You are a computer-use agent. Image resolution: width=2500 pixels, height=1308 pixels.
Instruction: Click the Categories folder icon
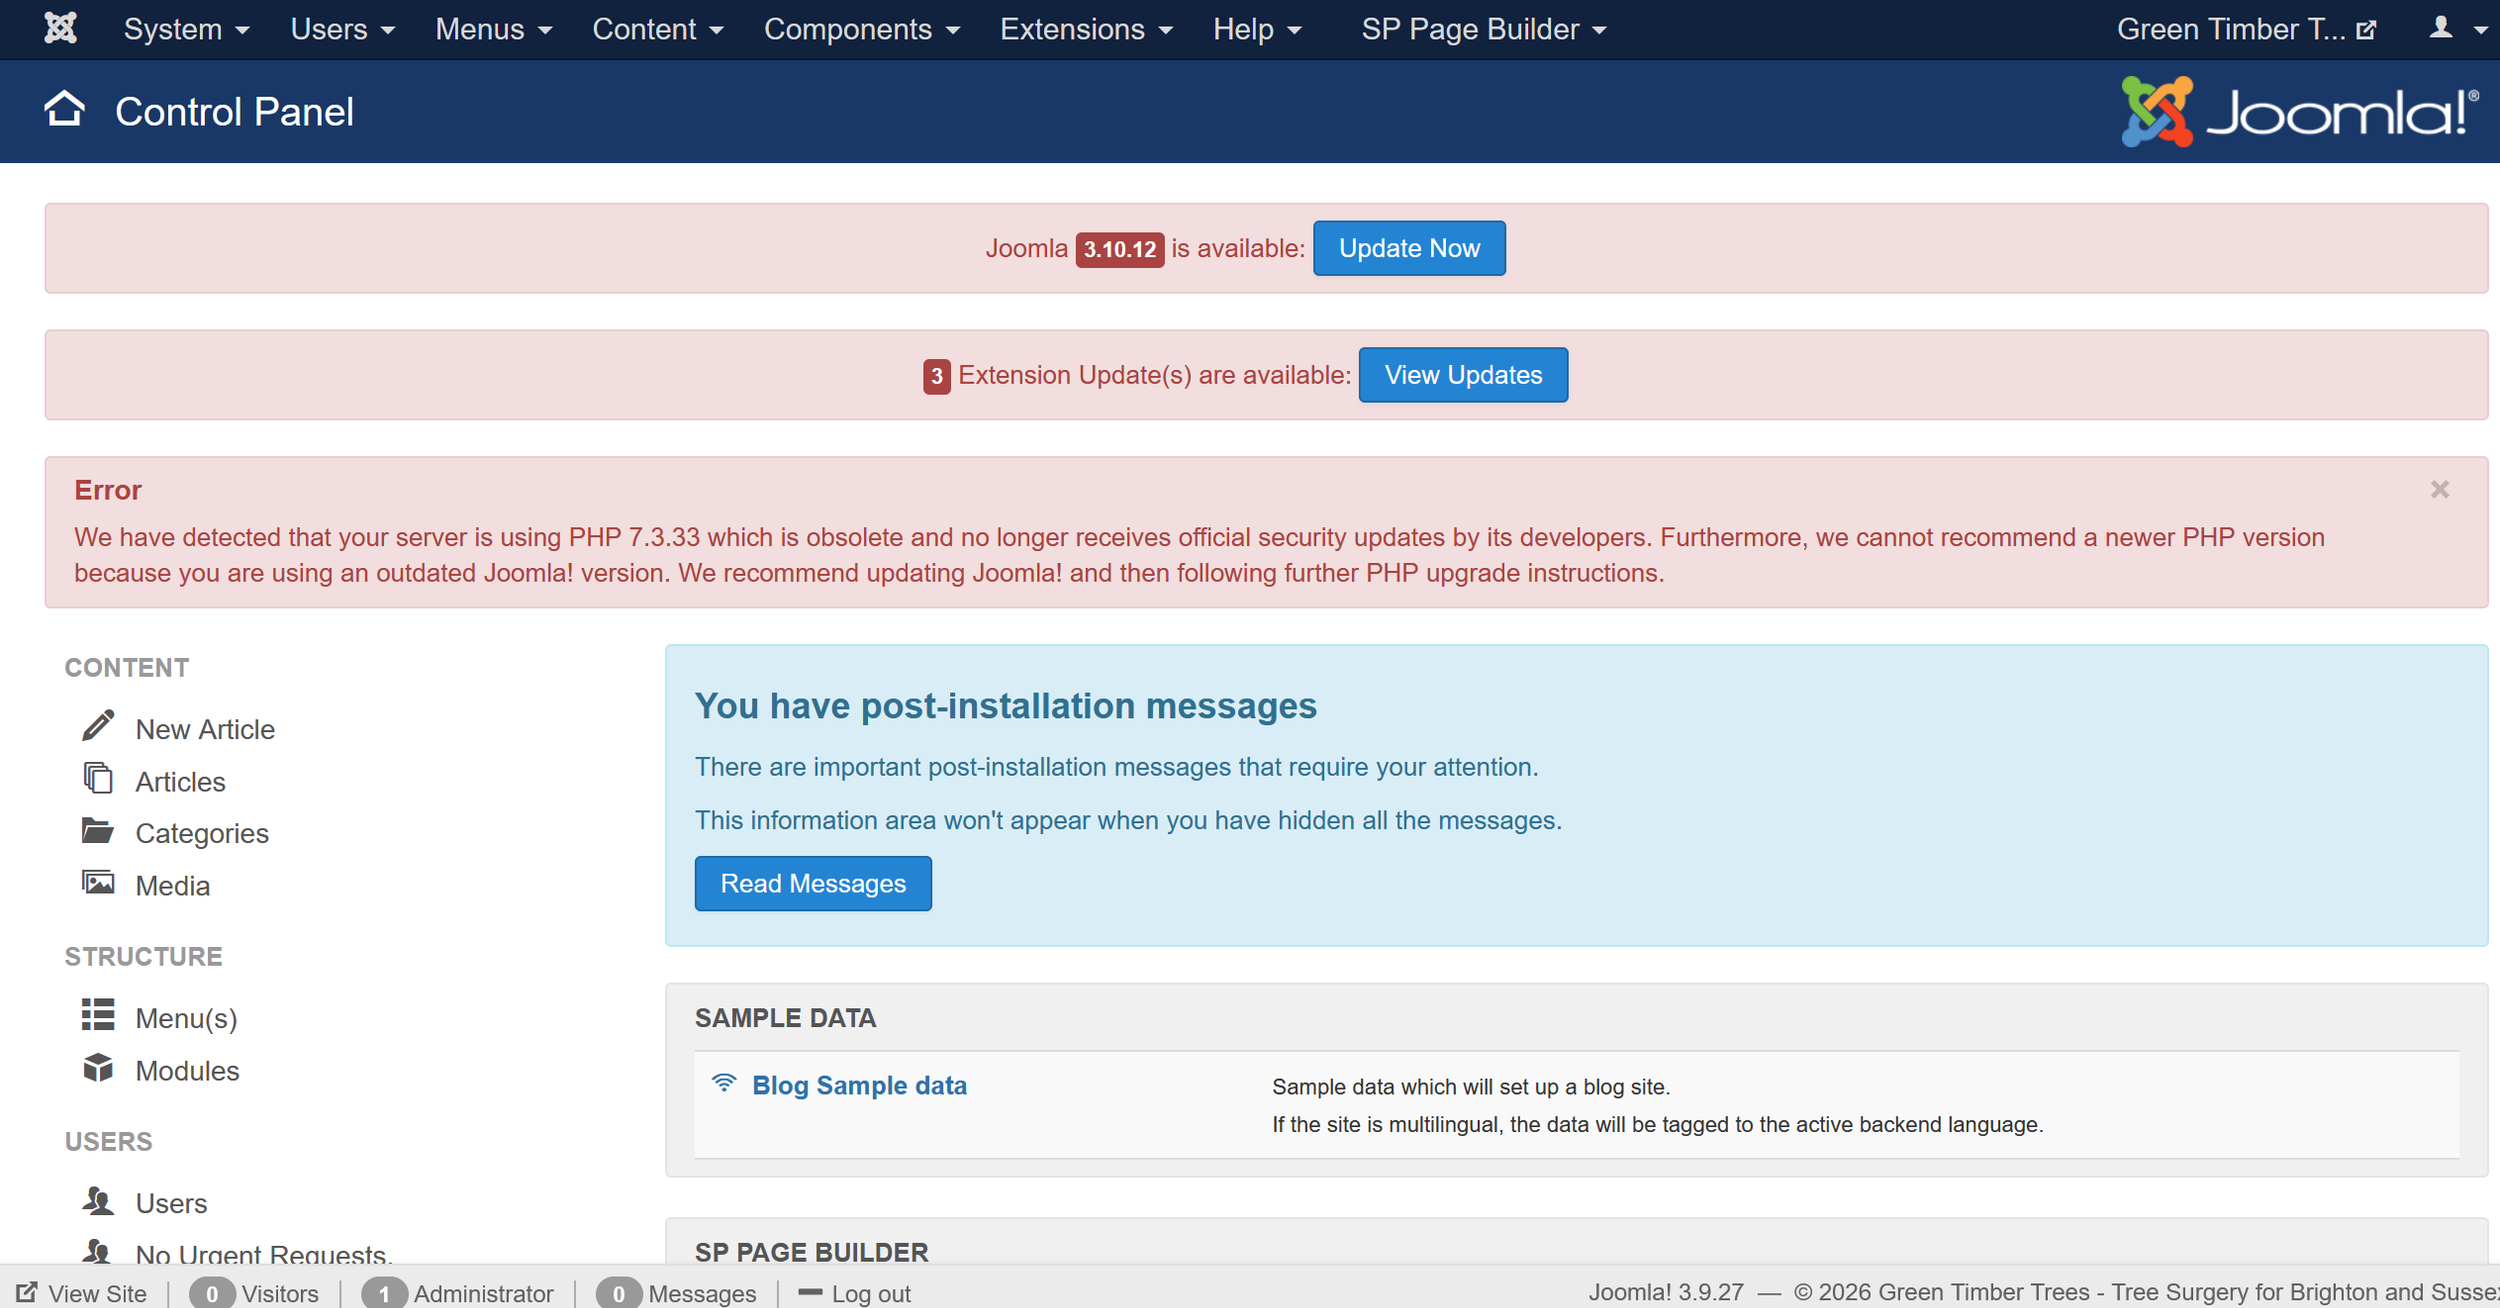pyautogui.click(x=98, y=830)
